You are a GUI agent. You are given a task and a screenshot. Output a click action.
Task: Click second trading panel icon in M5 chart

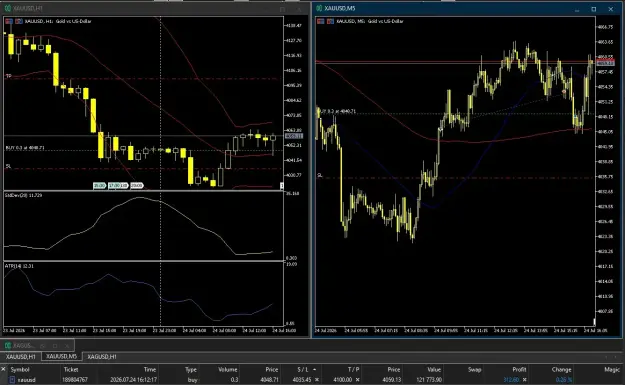tap(330, 21)
